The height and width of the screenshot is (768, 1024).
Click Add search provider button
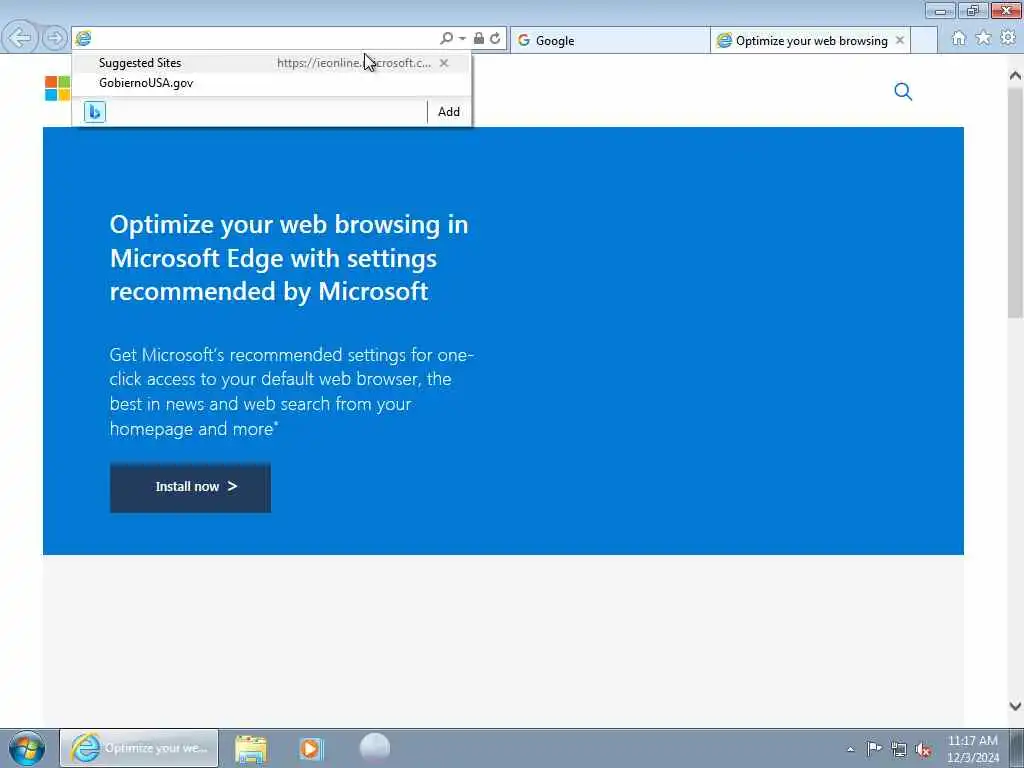[449, 112]
